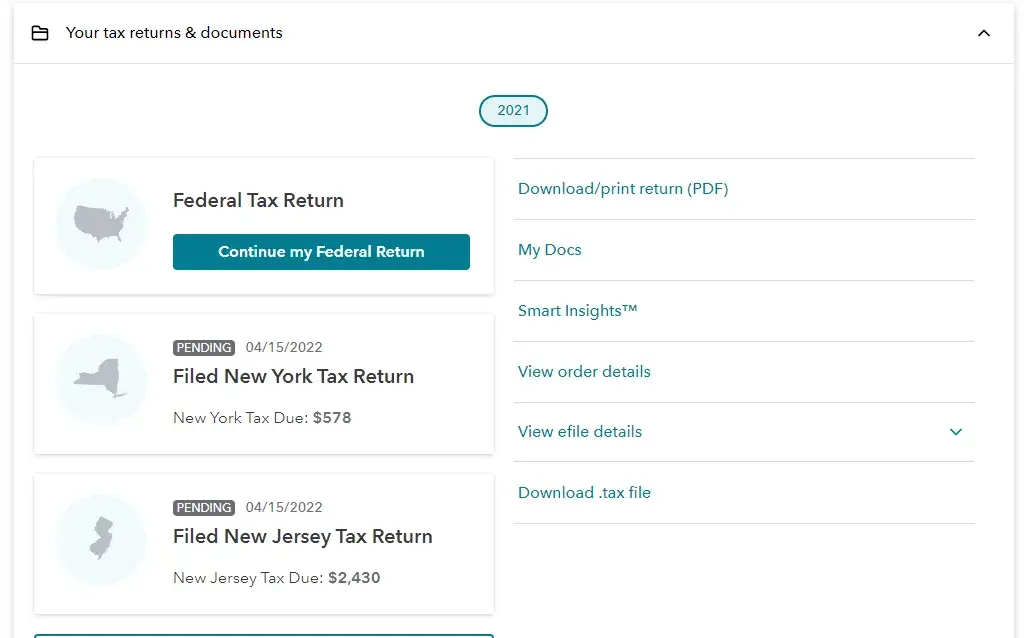Click the New Jersey state map icon

point(101,538)
